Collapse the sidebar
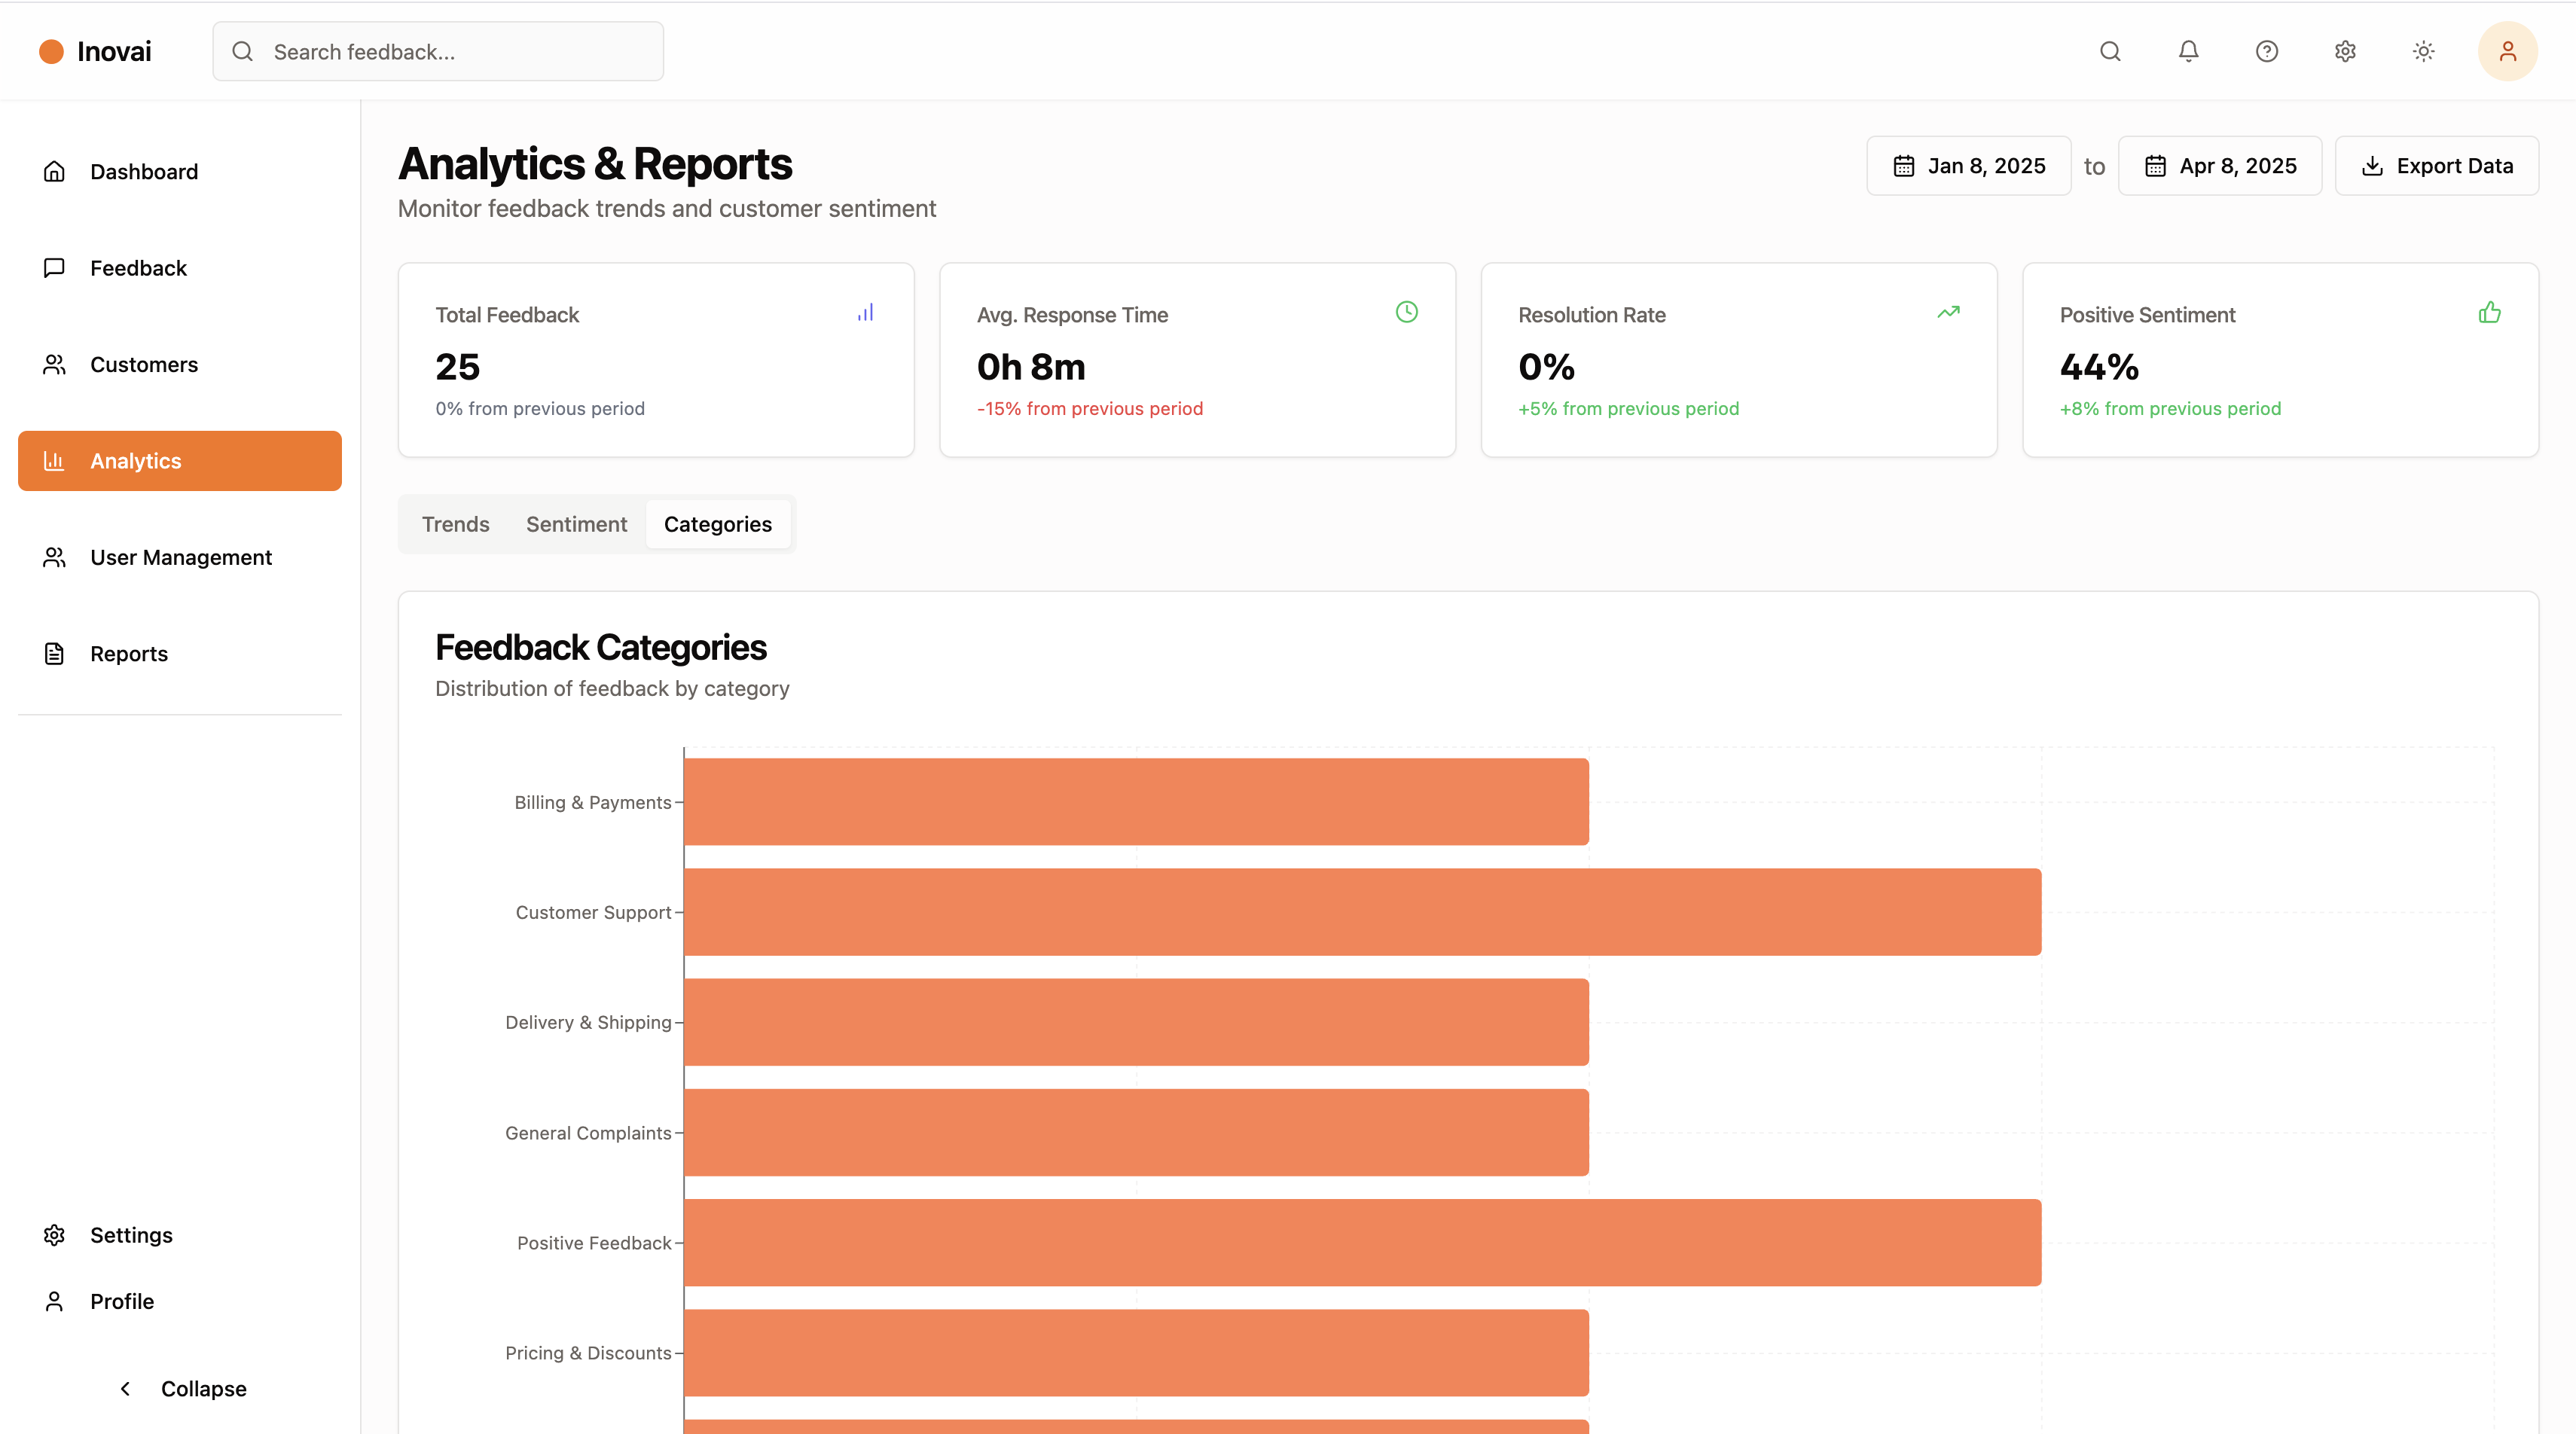Viewport: 2576px width, 1434px height. tap(182, 1388)
